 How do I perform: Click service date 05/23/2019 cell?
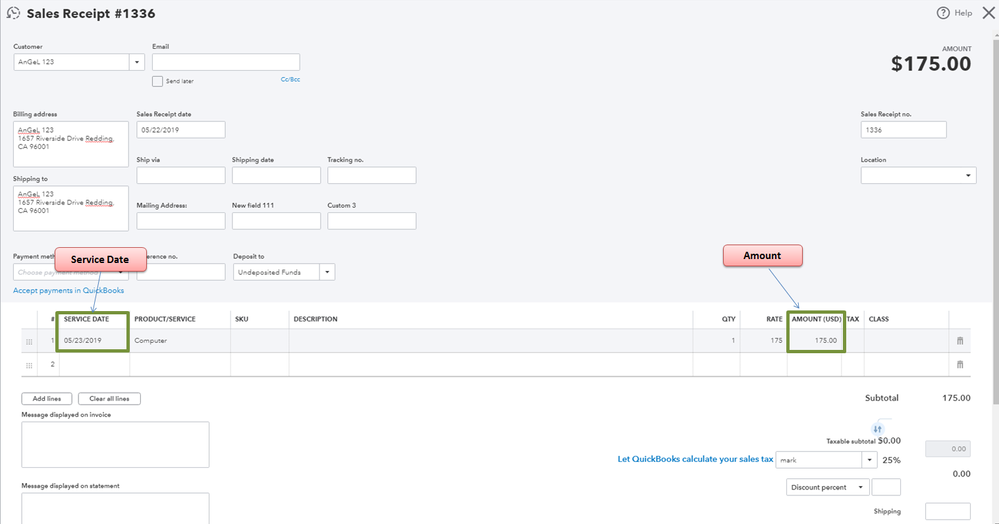click(93, 340)
